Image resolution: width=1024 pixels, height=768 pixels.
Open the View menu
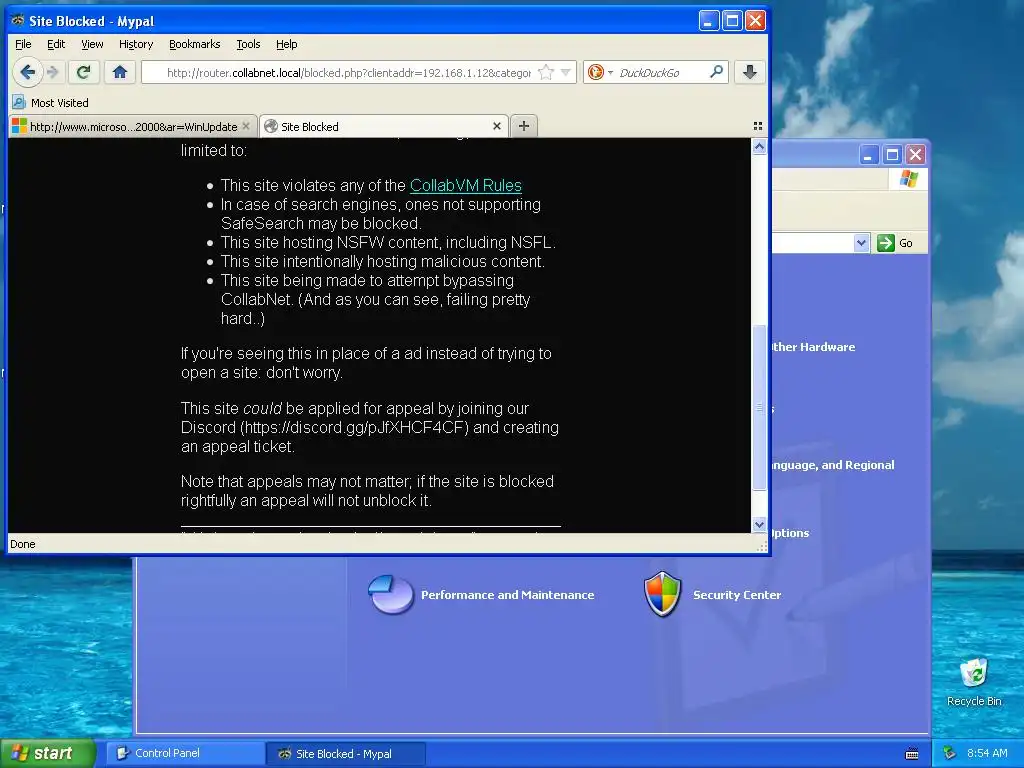point(92,44)
